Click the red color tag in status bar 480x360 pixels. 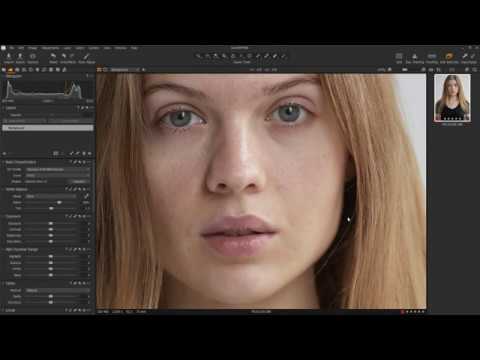click(x=402, y=312)
